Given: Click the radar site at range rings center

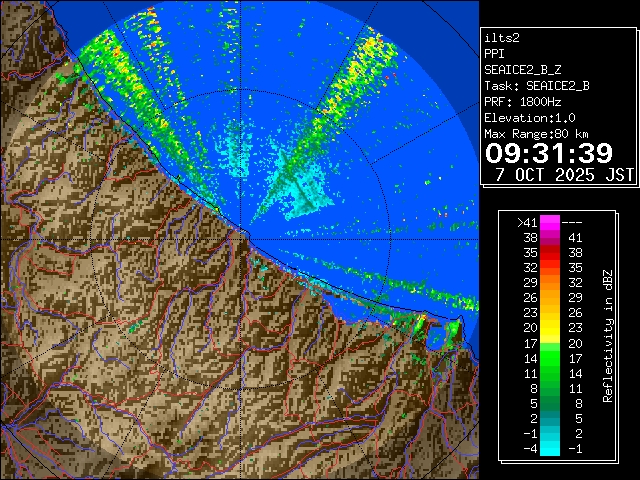Looking at the screenshot, I should [241, 229].
